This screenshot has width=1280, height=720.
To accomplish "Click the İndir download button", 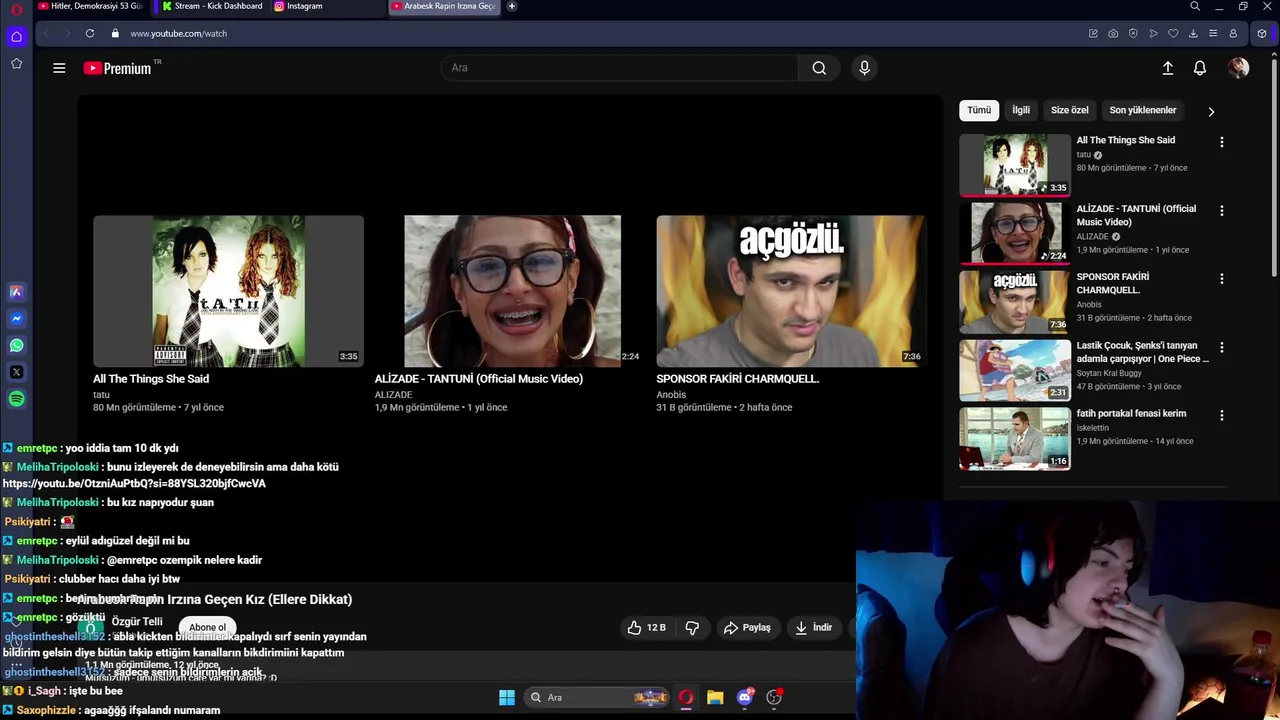I will [813, 628].
